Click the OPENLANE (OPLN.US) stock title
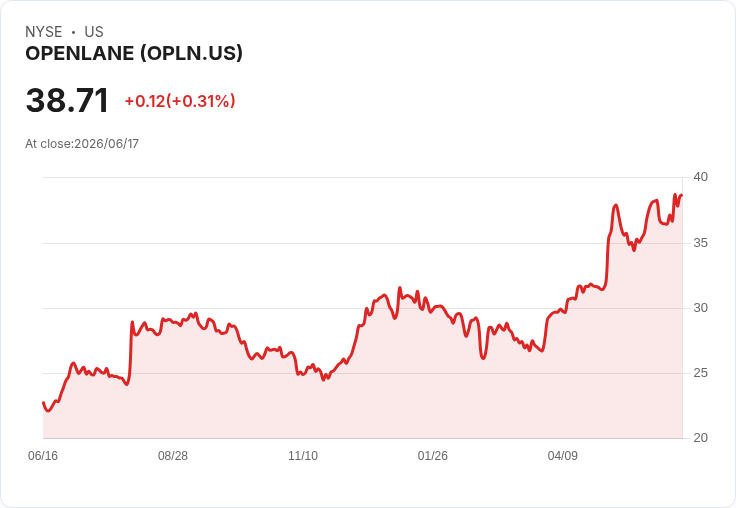The width and height of the screenshot is (736, 508). click(x=134, y=54)
